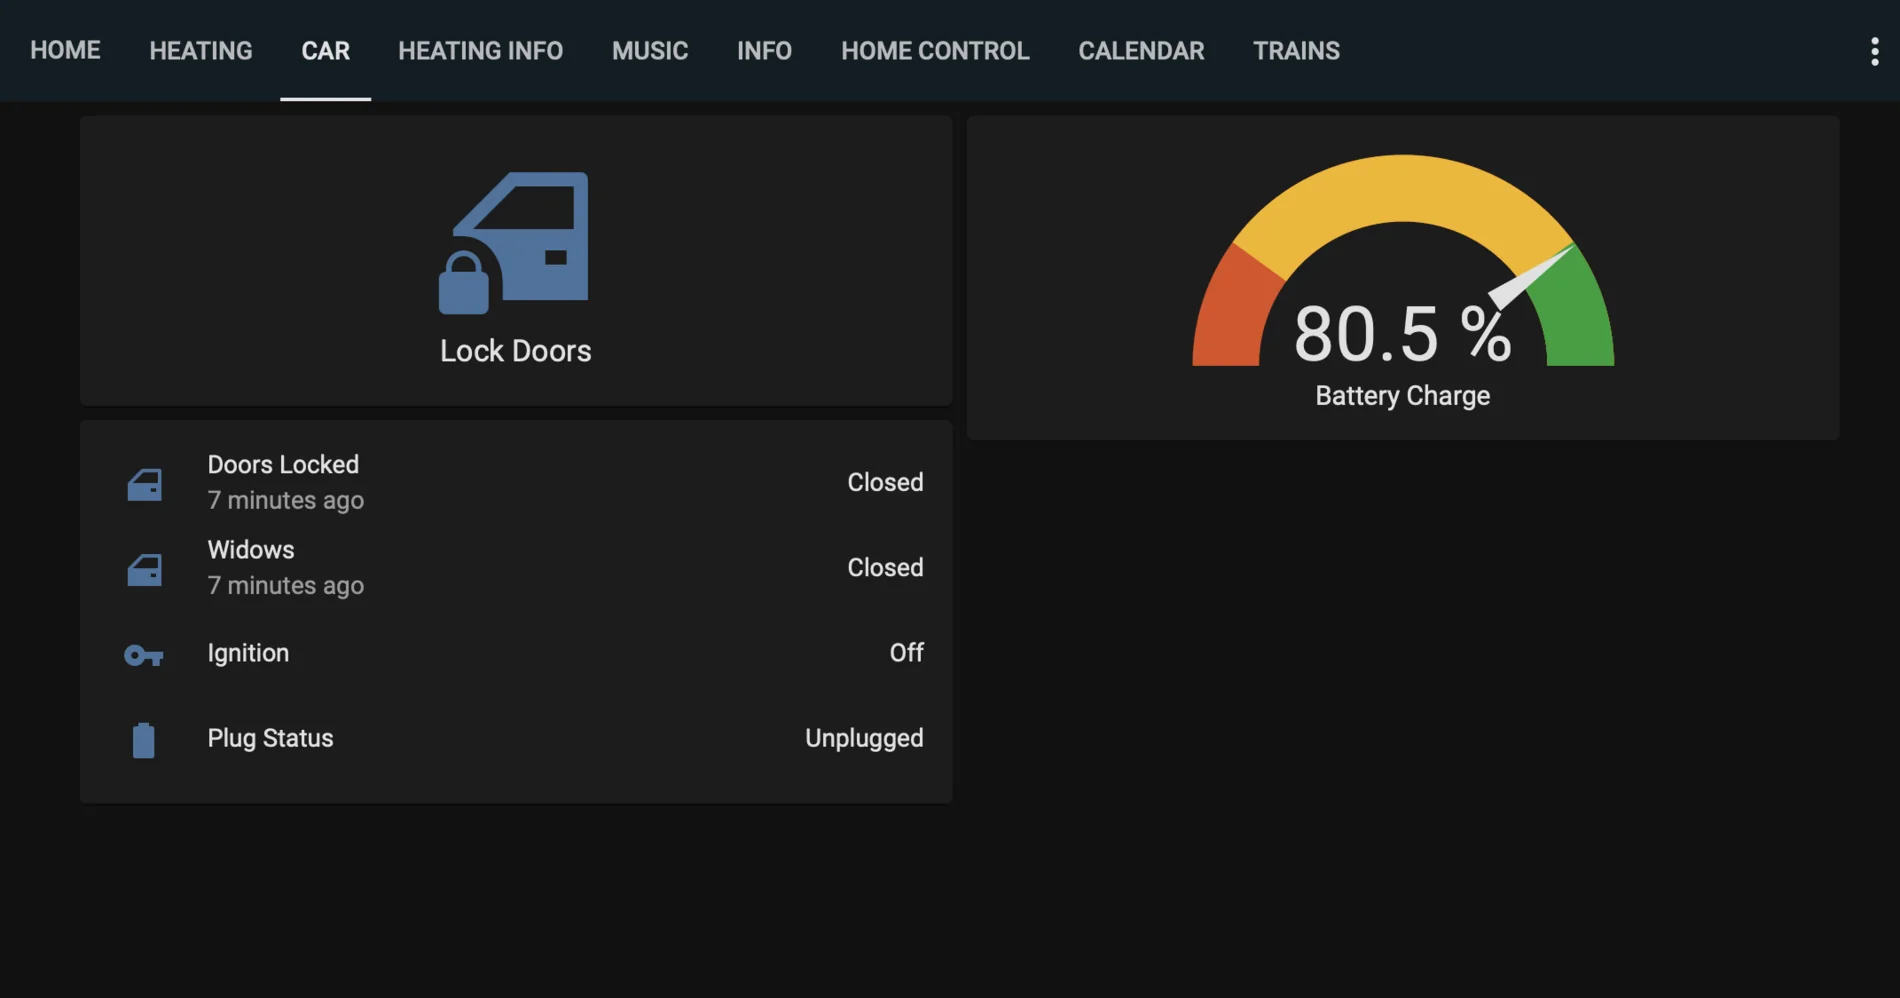Select the CAR tab

326,51
